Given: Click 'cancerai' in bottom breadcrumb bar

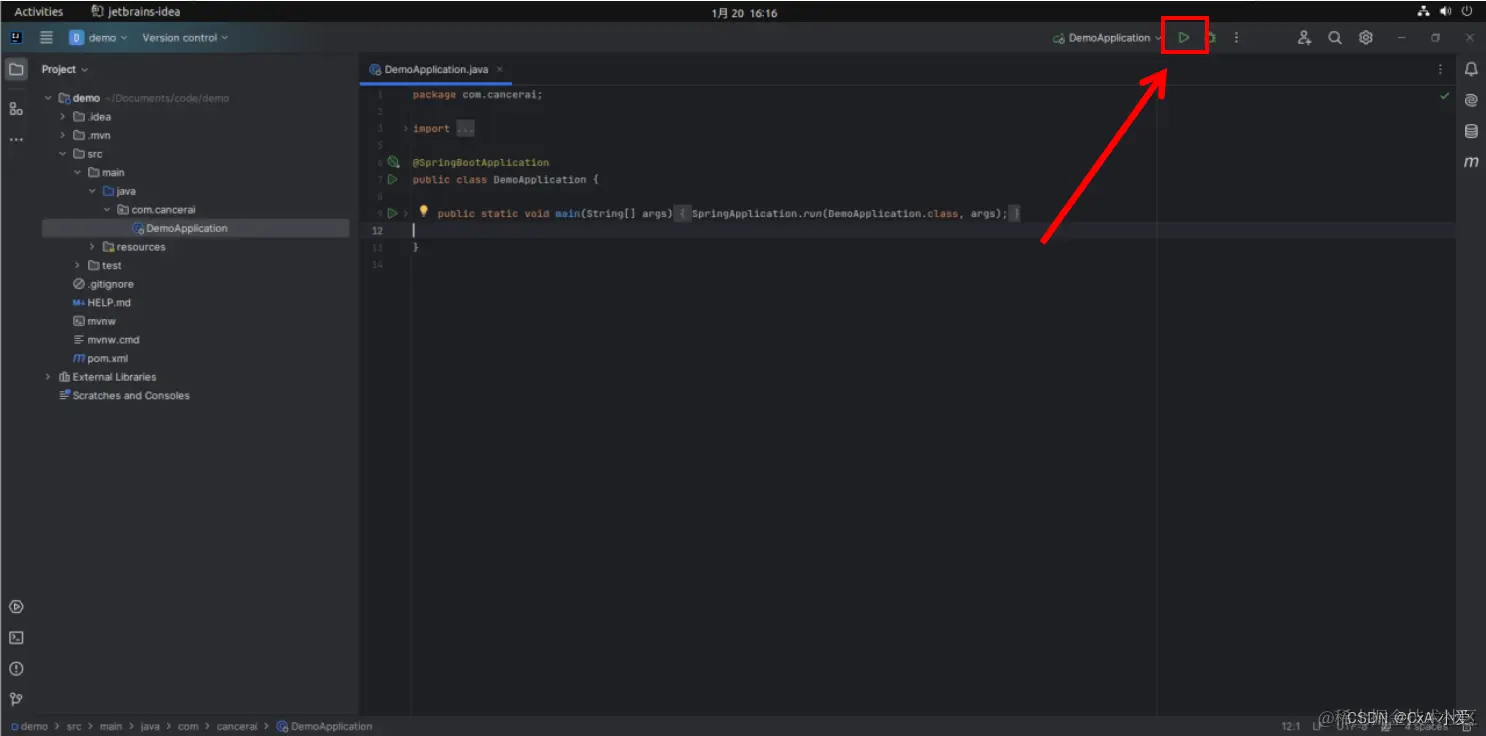Looking at the screenshot, I should (237, 726).
